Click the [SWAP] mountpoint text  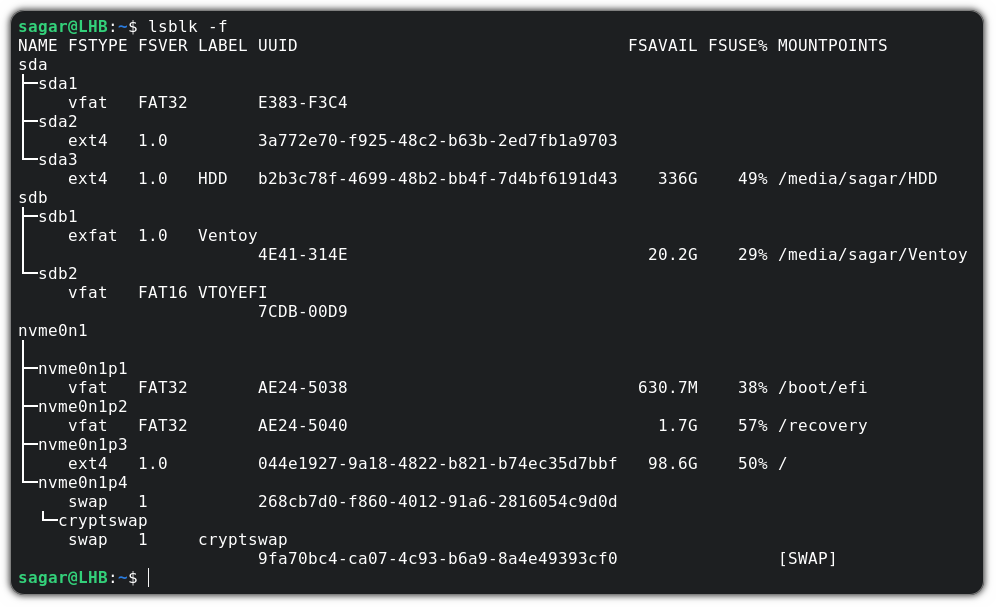pyautogui.click(x=807, y=559)
